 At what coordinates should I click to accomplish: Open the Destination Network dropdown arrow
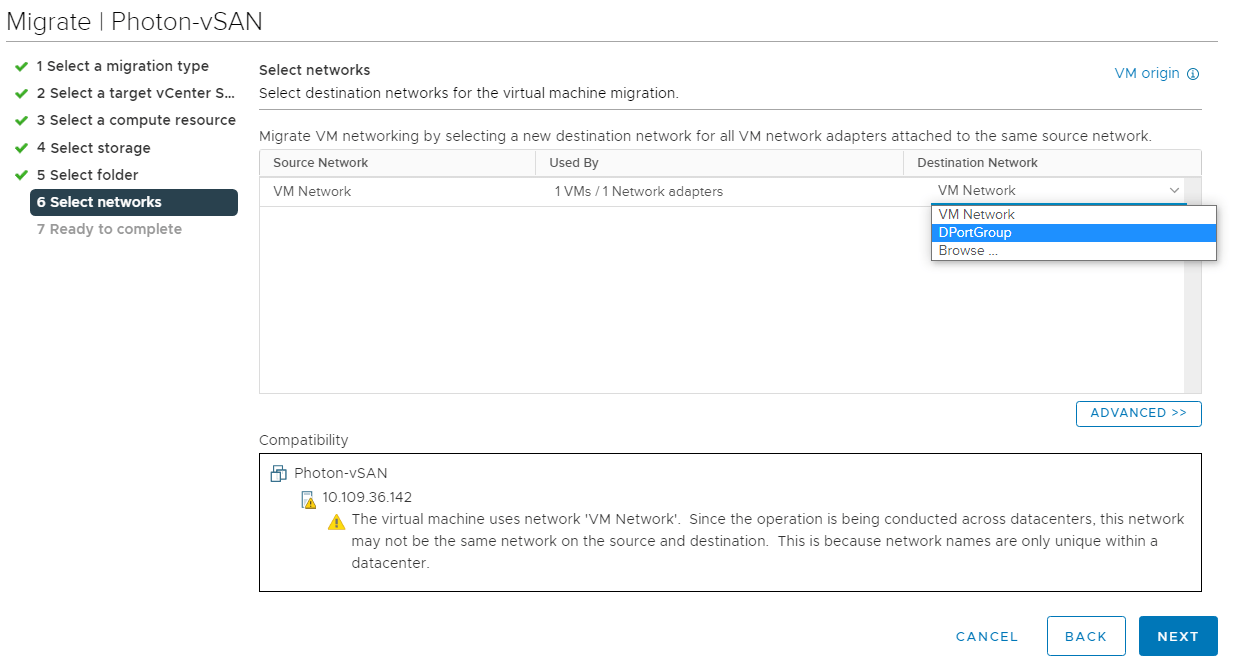[x=1174, y=191]
